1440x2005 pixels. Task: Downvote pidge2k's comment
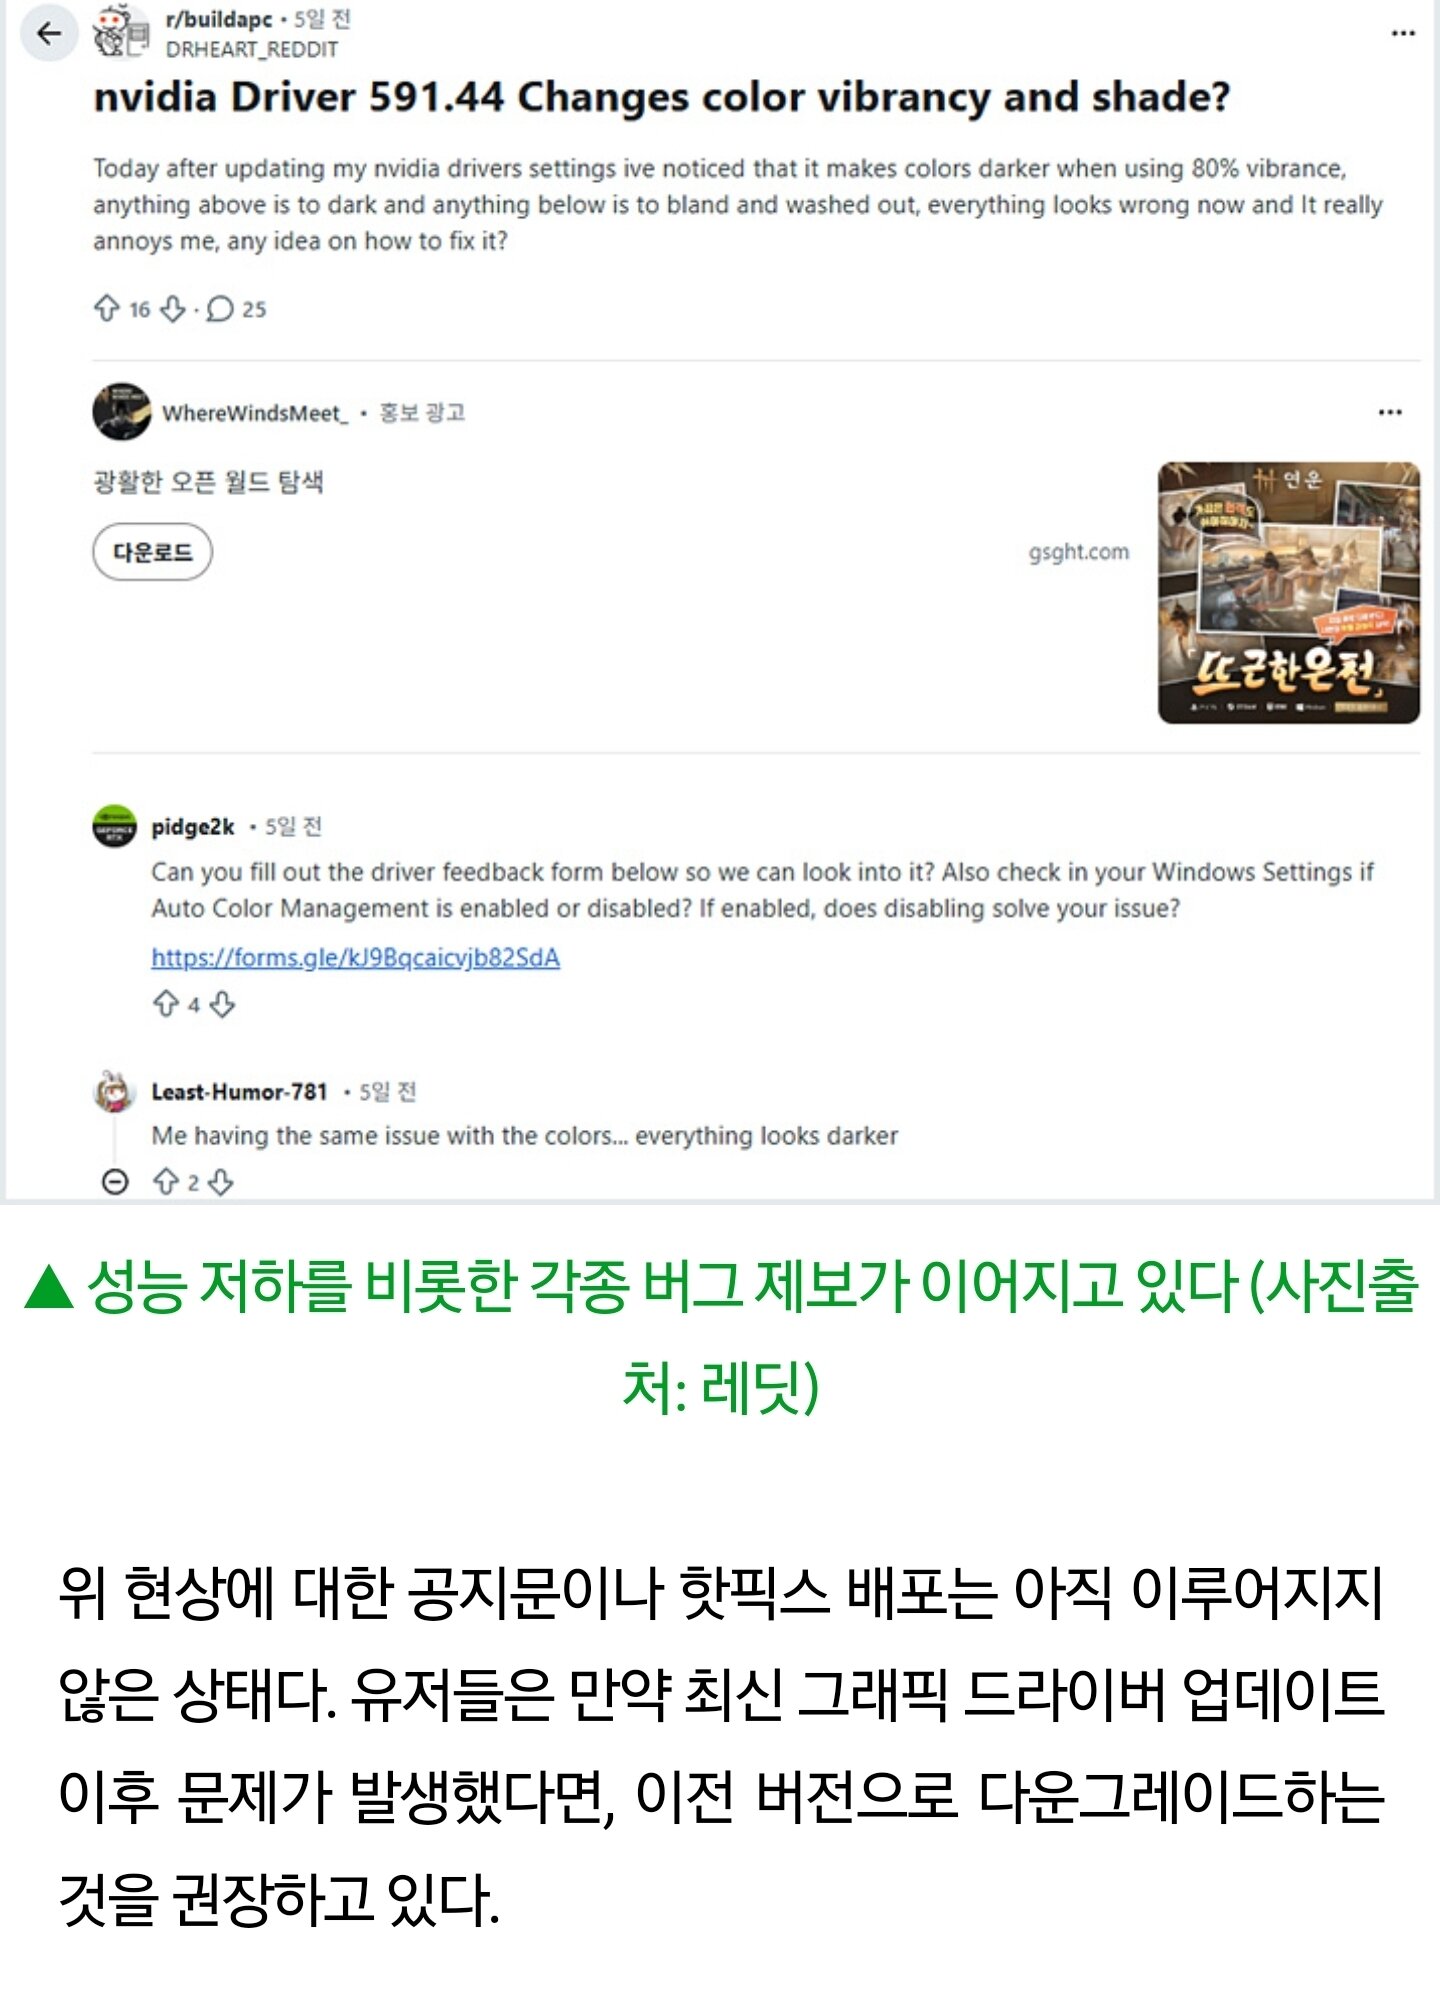tap(222, 1004)
